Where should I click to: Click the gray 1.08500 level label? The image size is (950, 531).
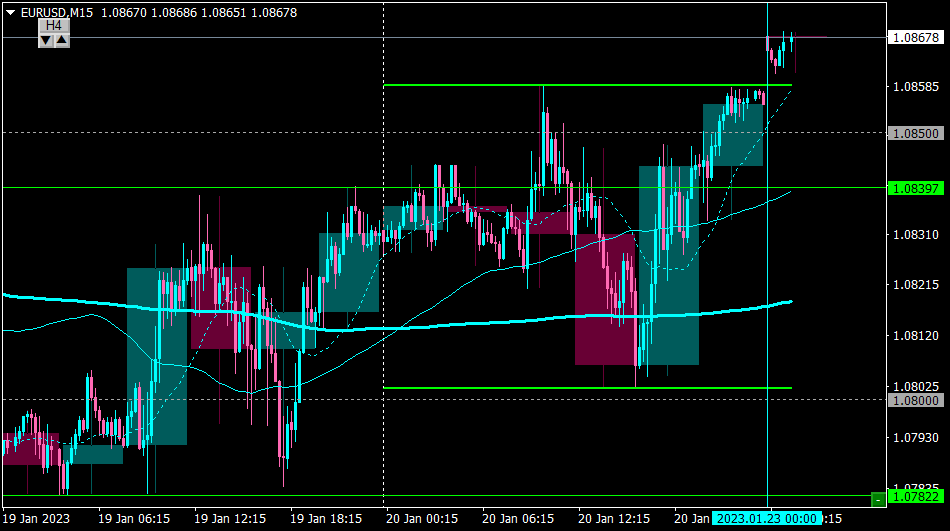pyautogui.click(x=915, y=133)
